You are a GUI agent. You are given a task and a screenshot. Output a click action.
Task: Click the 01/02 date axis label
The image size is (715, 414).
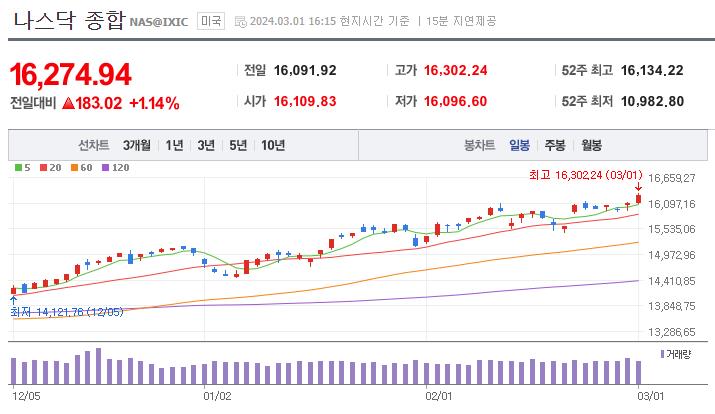[217, 396]
